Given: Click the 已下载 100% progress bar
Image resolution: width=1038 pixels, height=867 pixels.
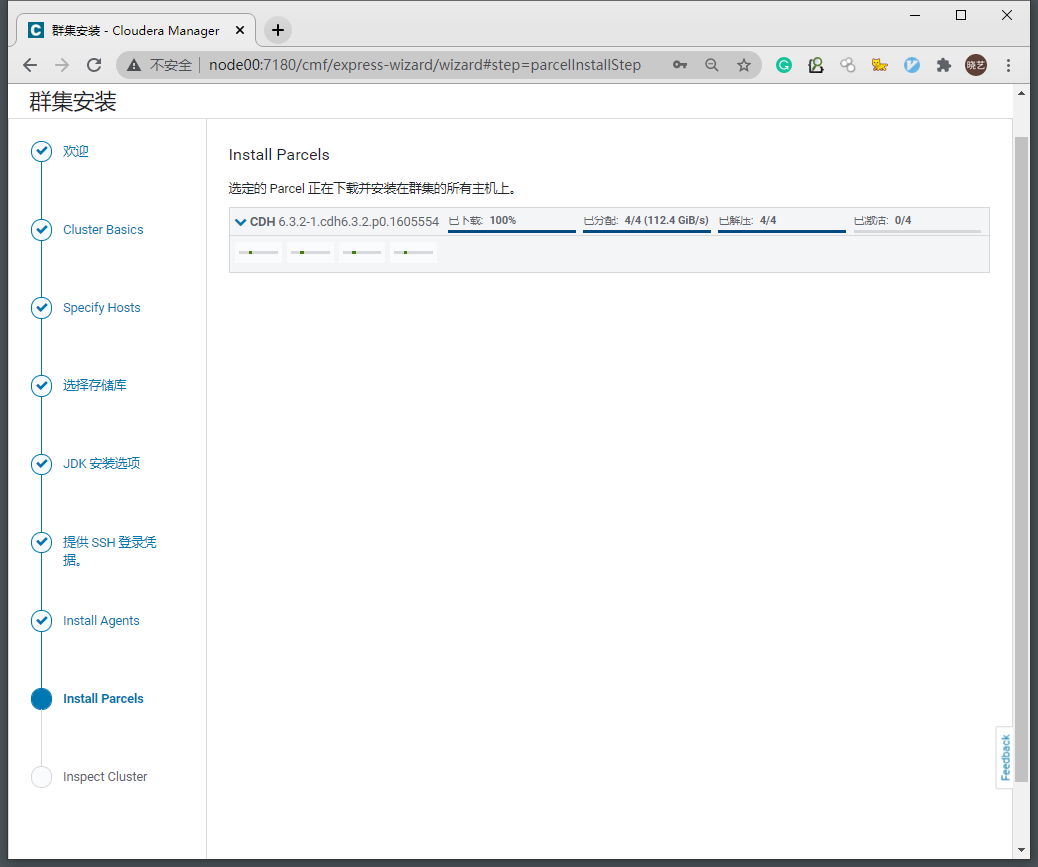Looking at the screenshot, I should tap(512, 231).
